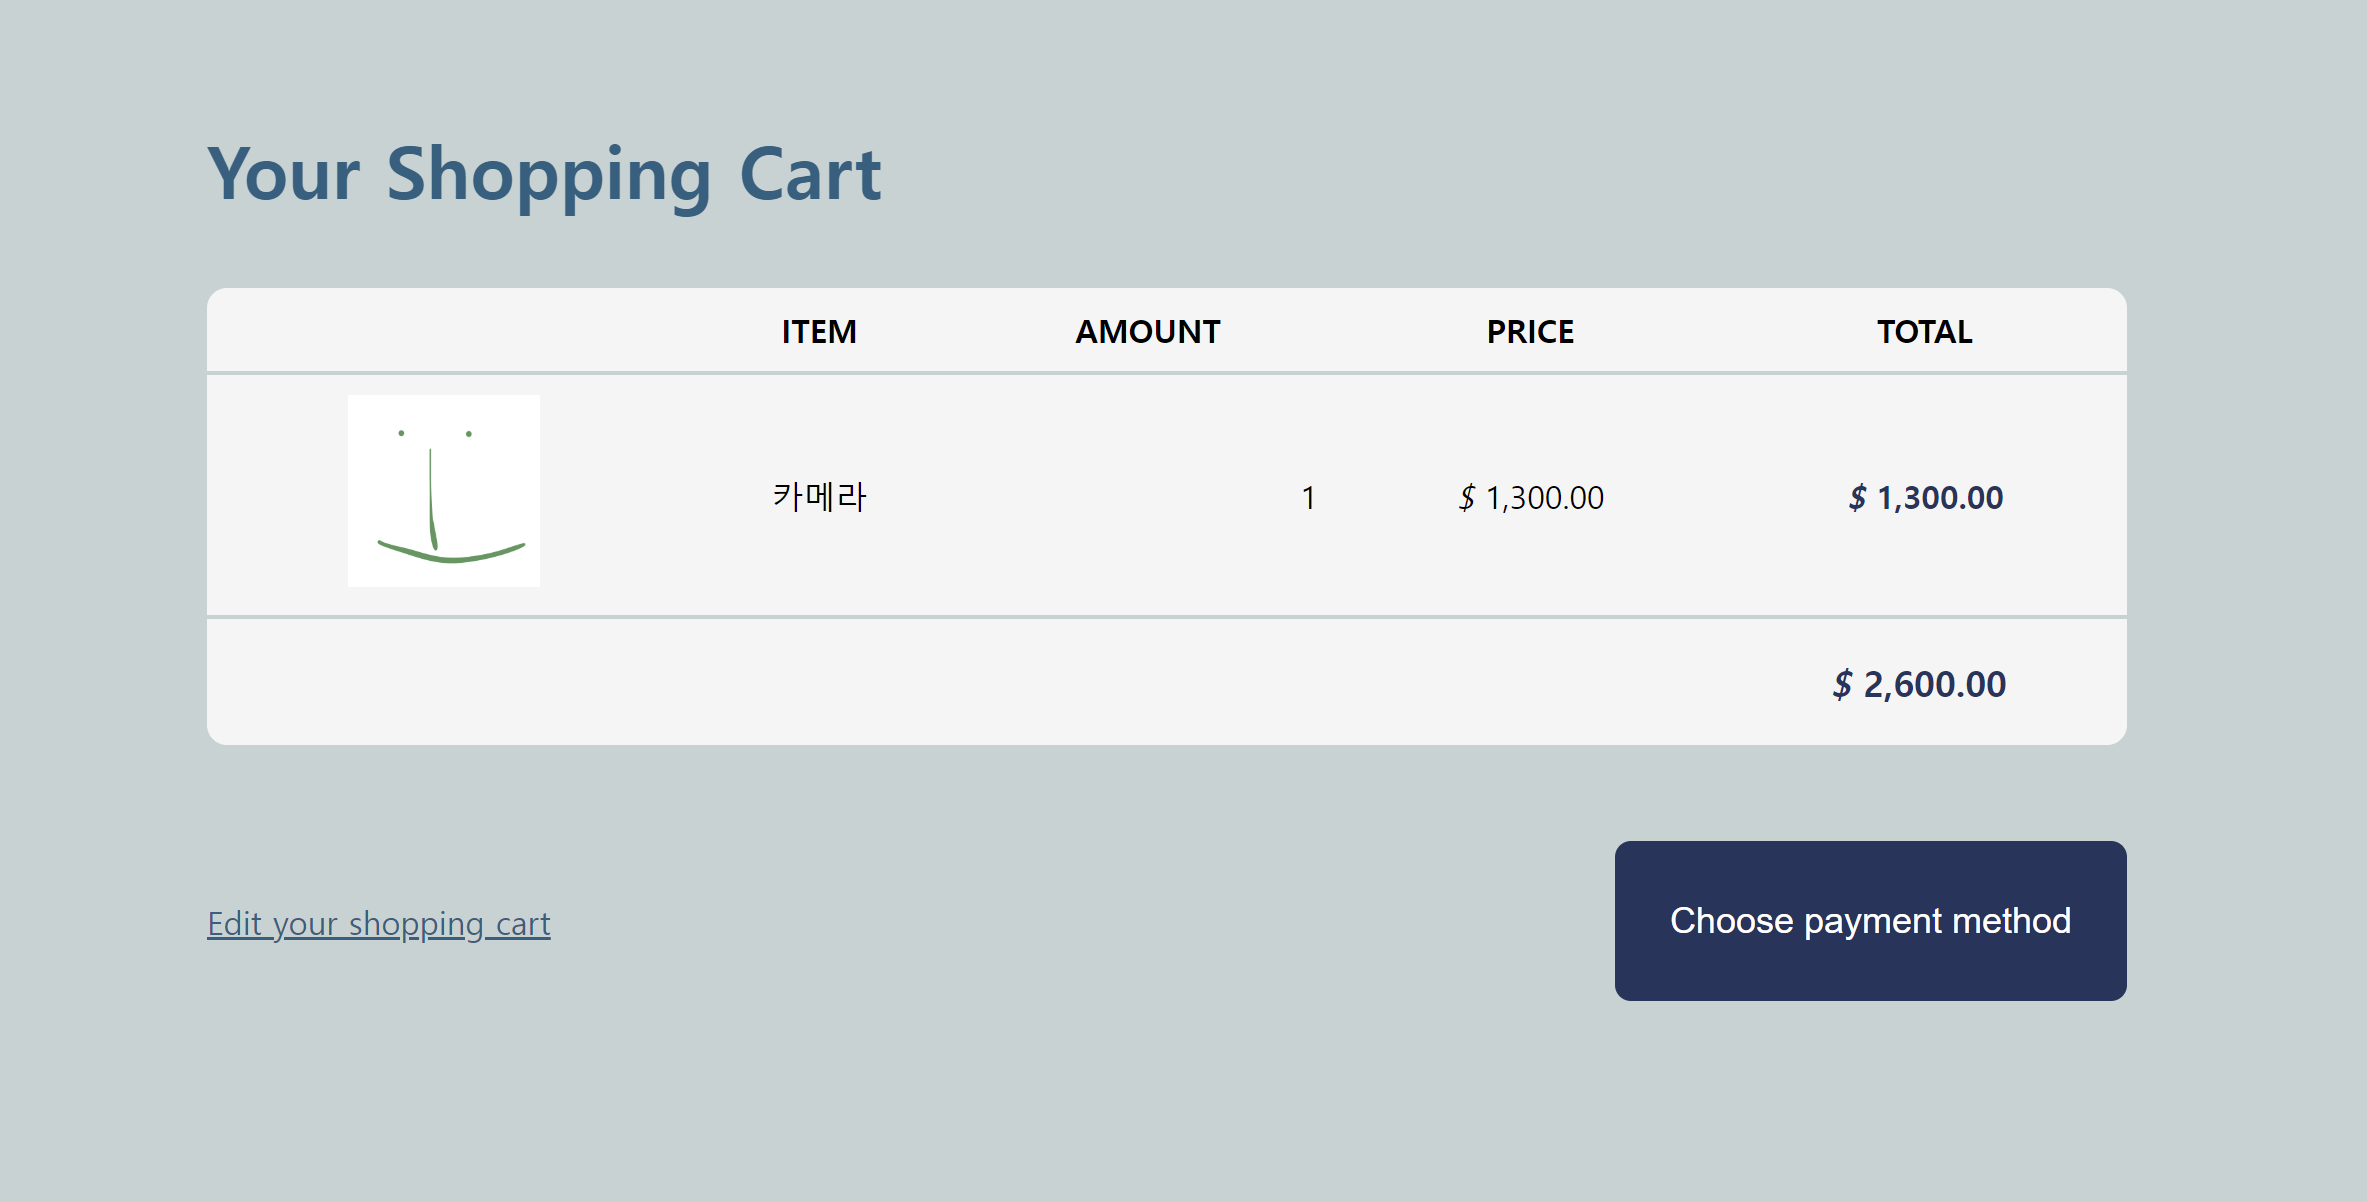Click the ITEM column header

(x=818, y=332)
